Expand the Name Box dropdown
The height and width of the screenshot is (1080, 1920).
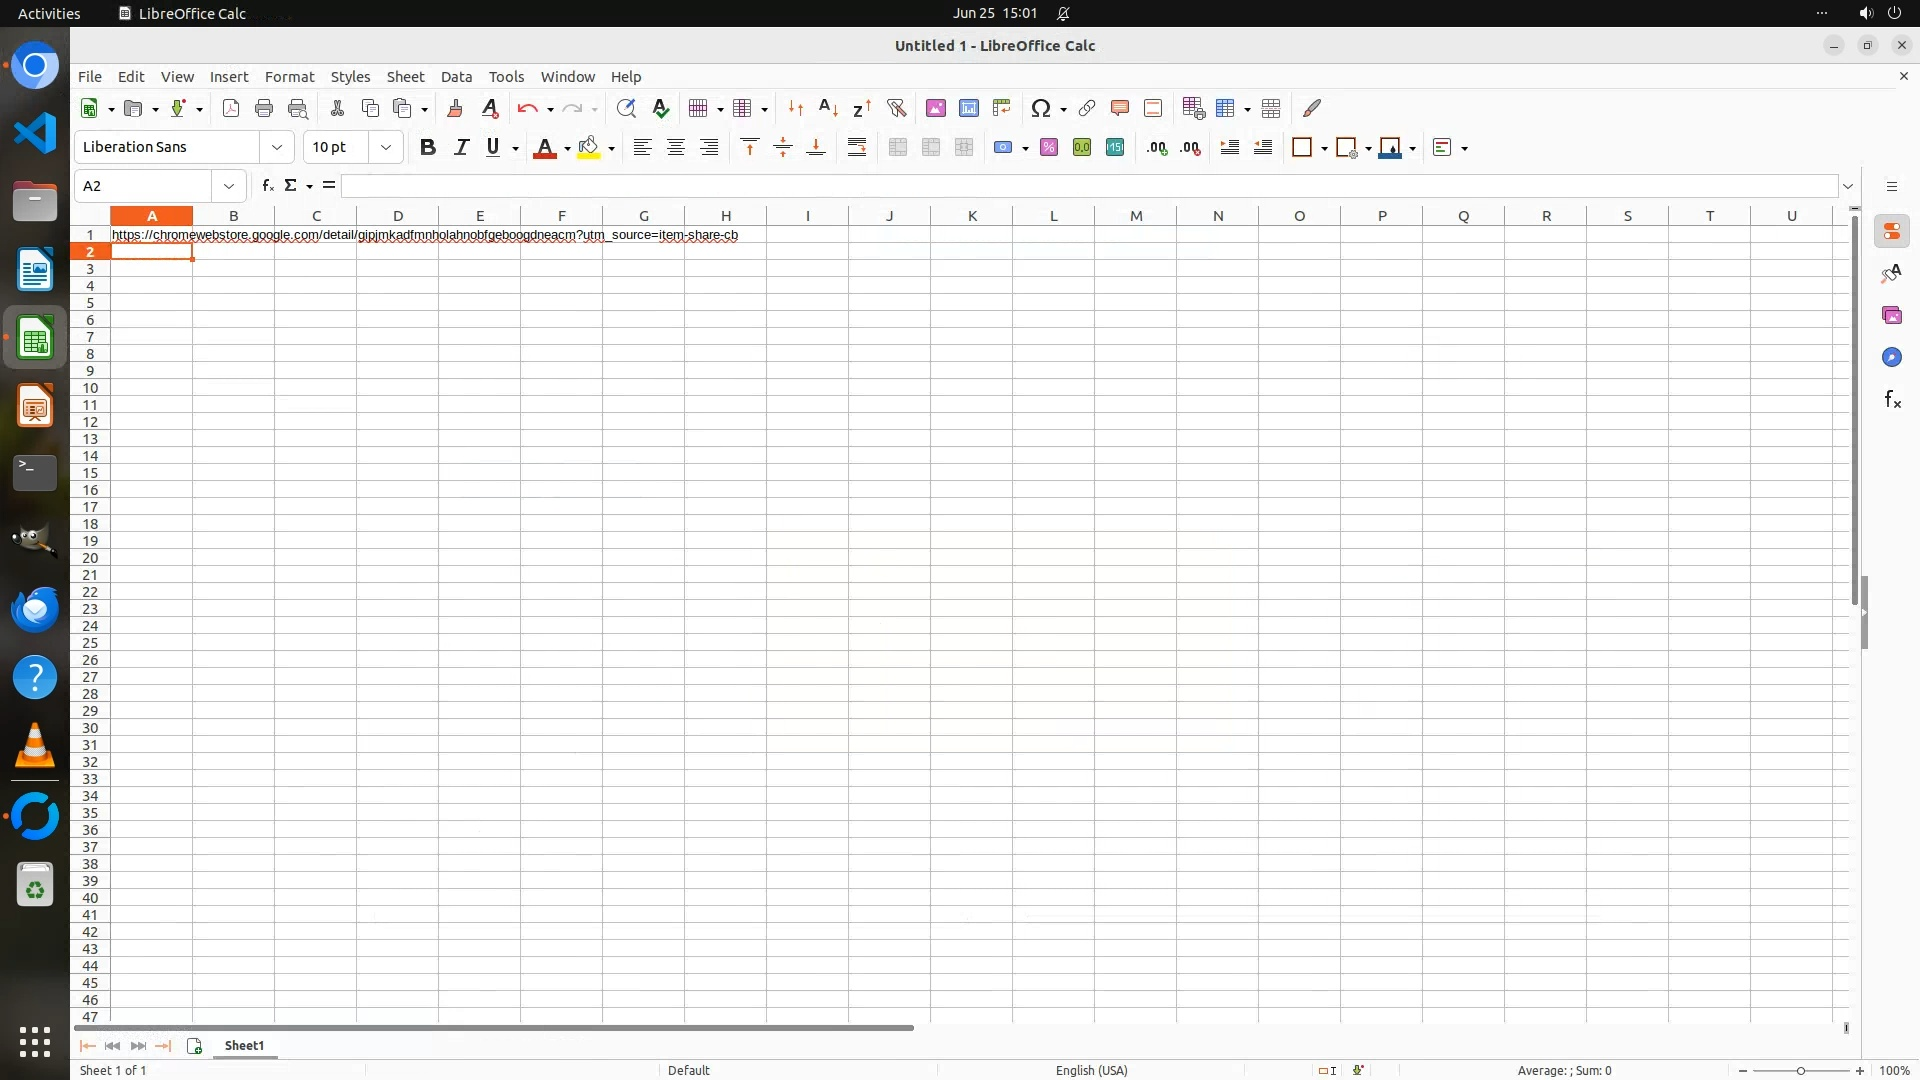pyautogui.click(x=229, y=186)
